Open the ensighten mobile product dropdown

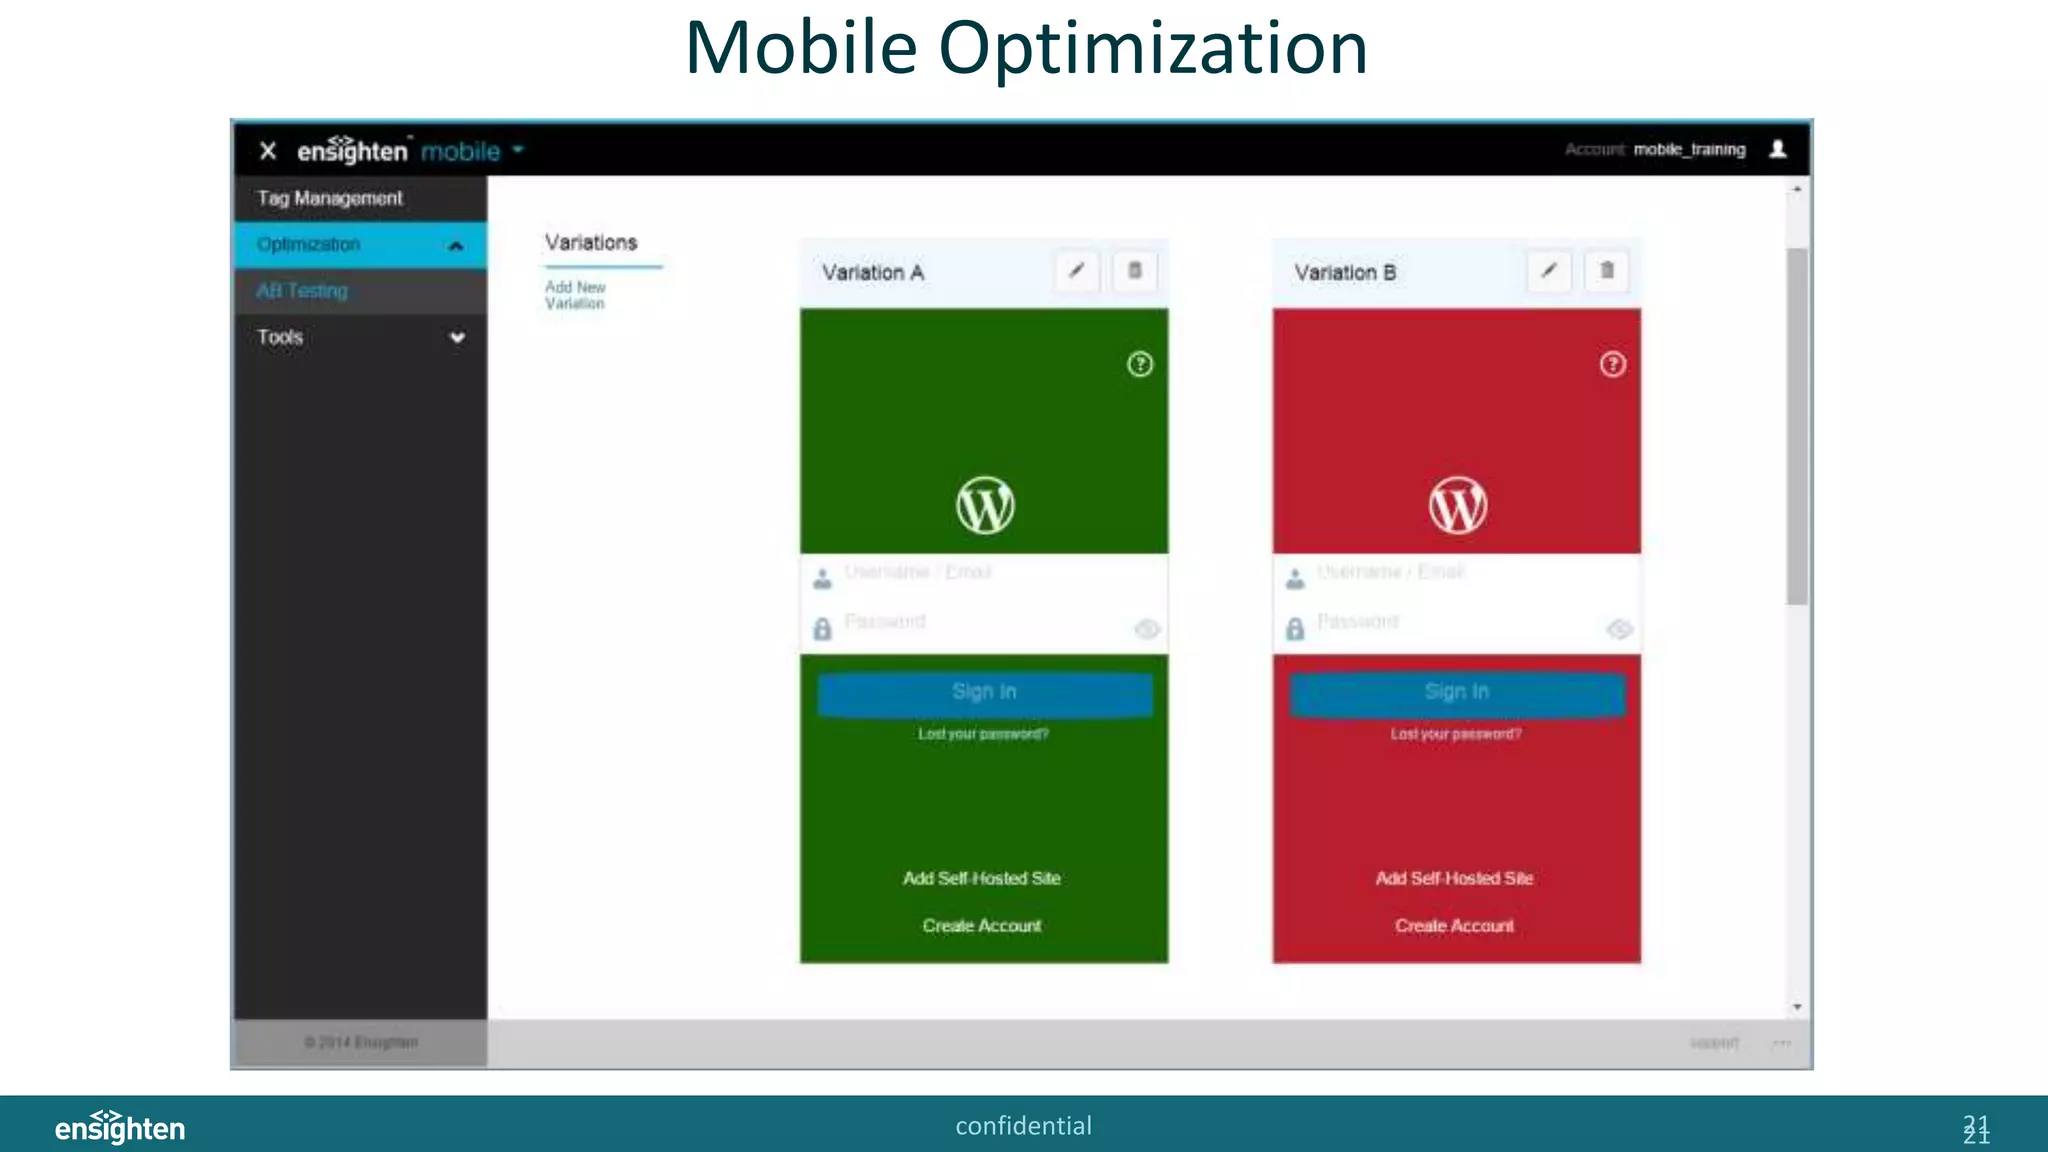point(517,150)
